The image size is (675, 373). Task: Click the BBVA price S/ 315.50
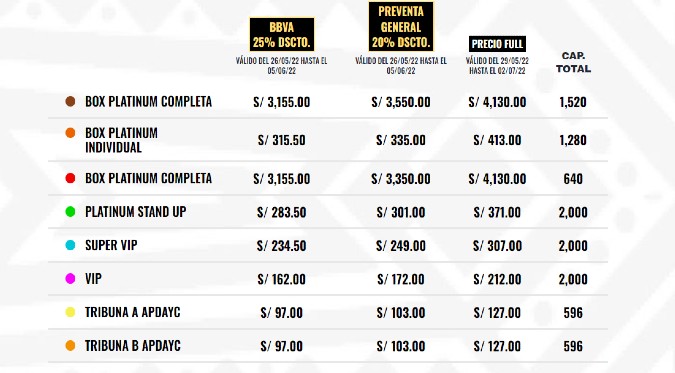tap(282, 140)
